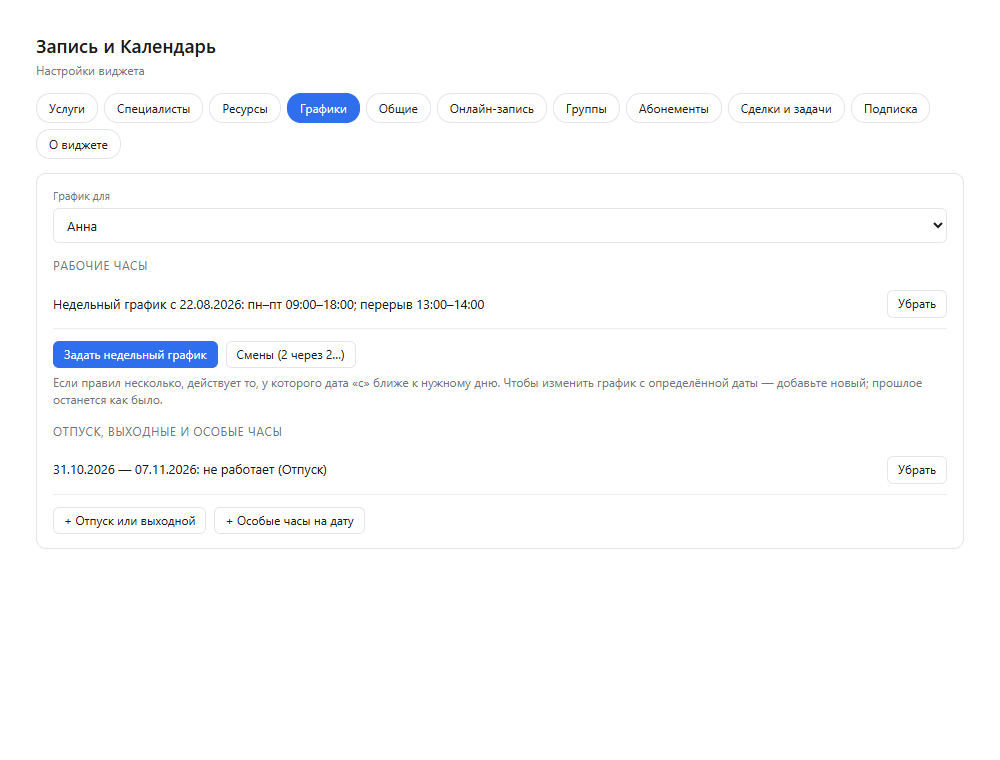
Task: Add a vacation or day off
Action: (129, 521)
